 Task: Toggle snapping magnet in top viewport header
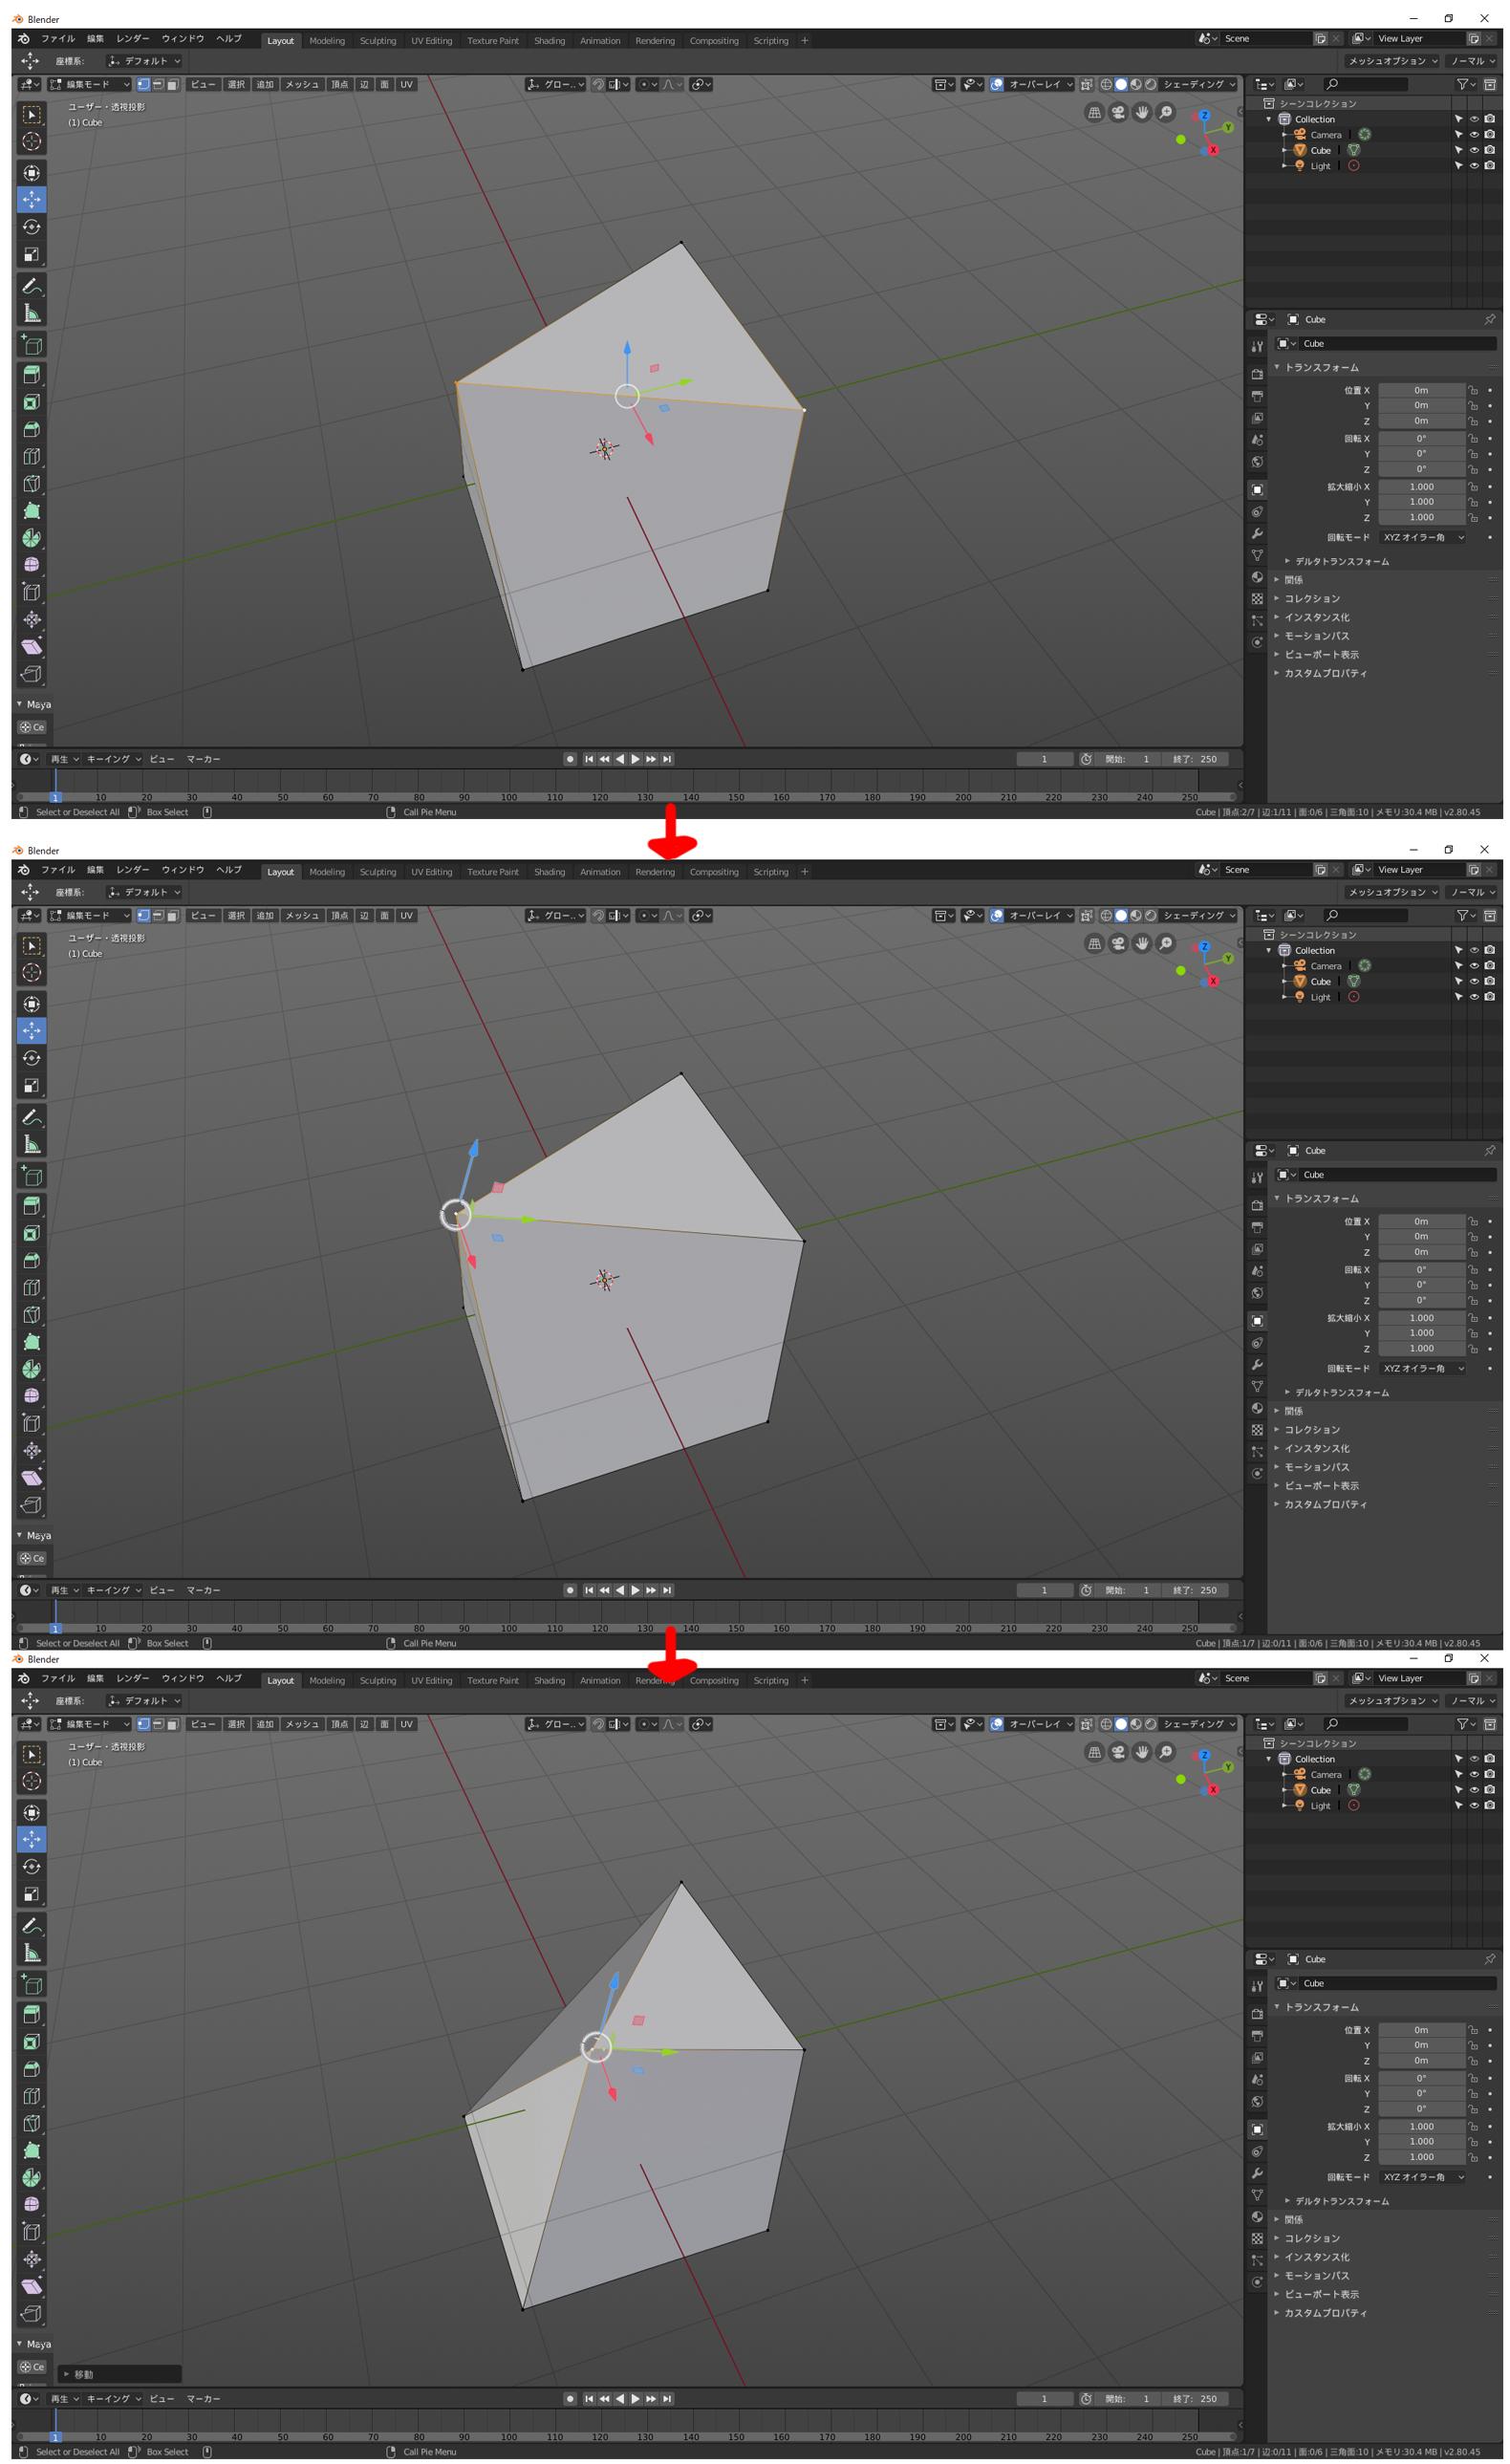coord(597,84)
